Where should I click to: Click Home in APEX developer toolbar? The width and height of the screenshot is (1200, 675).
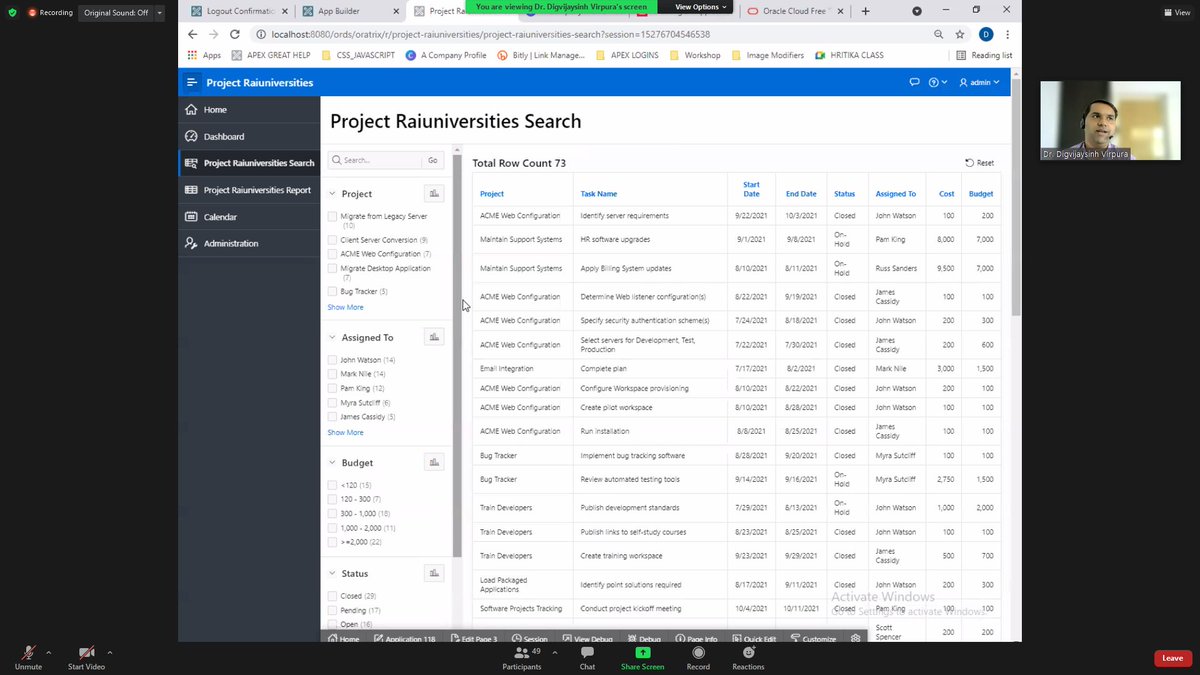pyautogui.click(x=342, y=639)
